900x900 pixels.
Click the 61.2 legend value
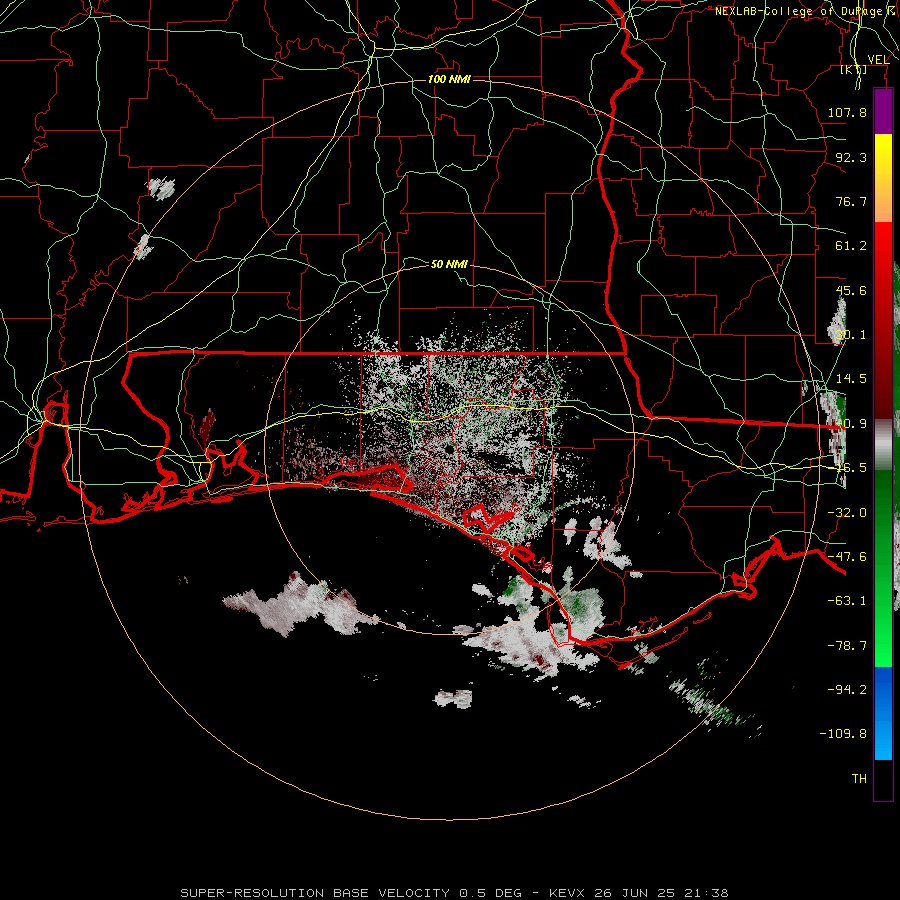click(x=851, y=246)
